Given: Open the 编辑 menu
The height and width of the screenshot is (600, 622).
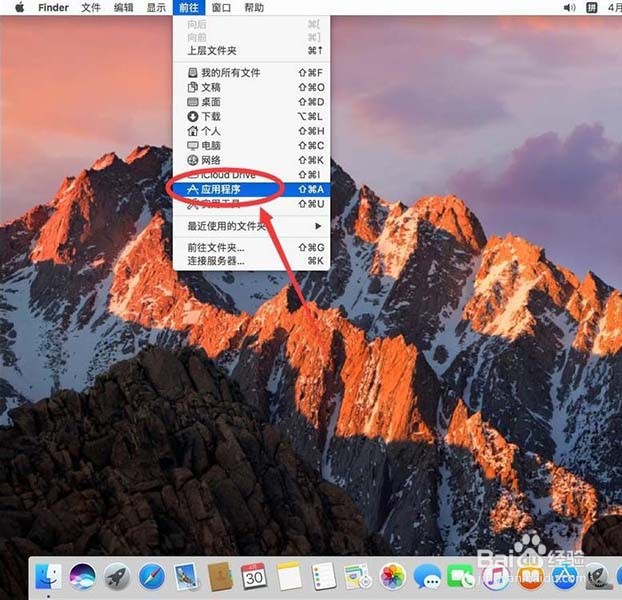Looking at the screenshot, I should (123, 8).
